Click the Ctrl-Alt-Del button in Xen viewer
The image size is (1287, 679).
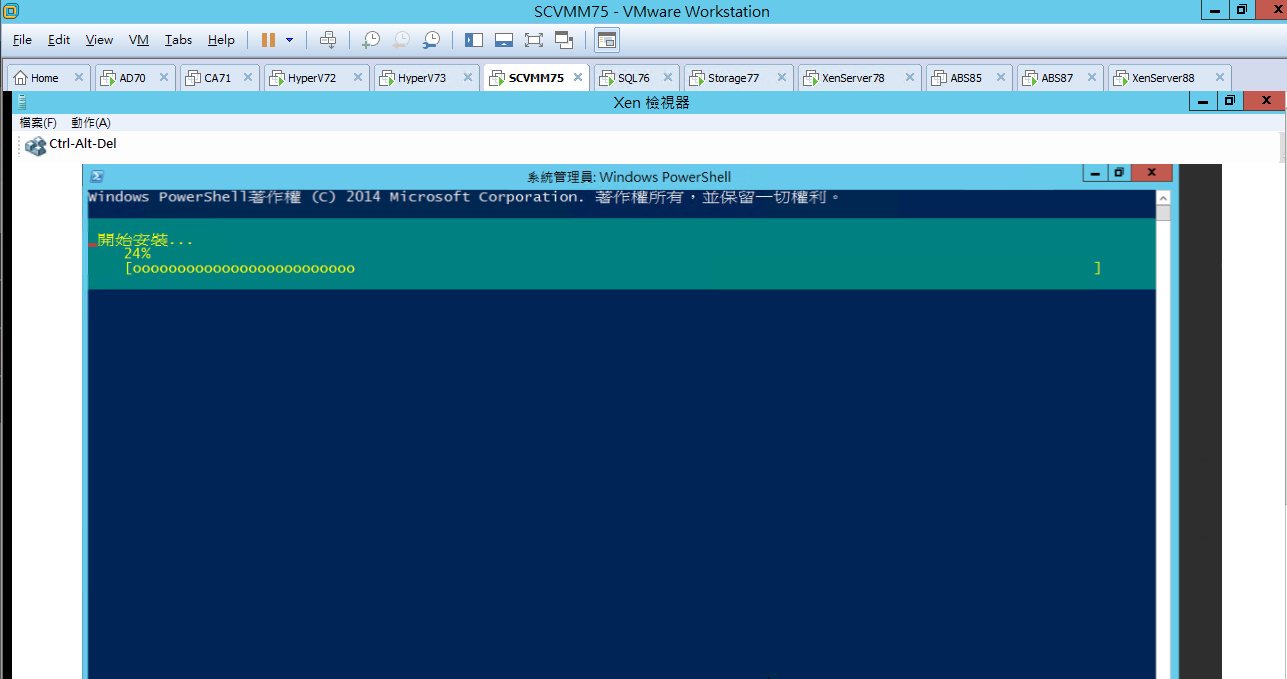coord(71,145)
